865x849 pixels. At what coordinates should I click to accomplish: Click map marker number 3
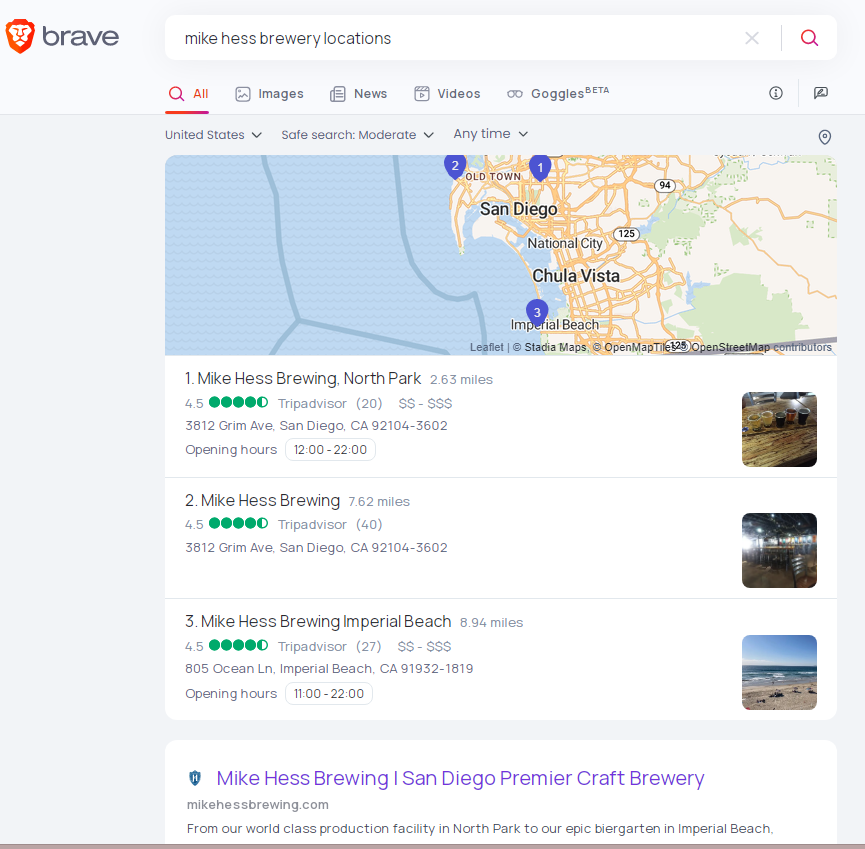537,313
